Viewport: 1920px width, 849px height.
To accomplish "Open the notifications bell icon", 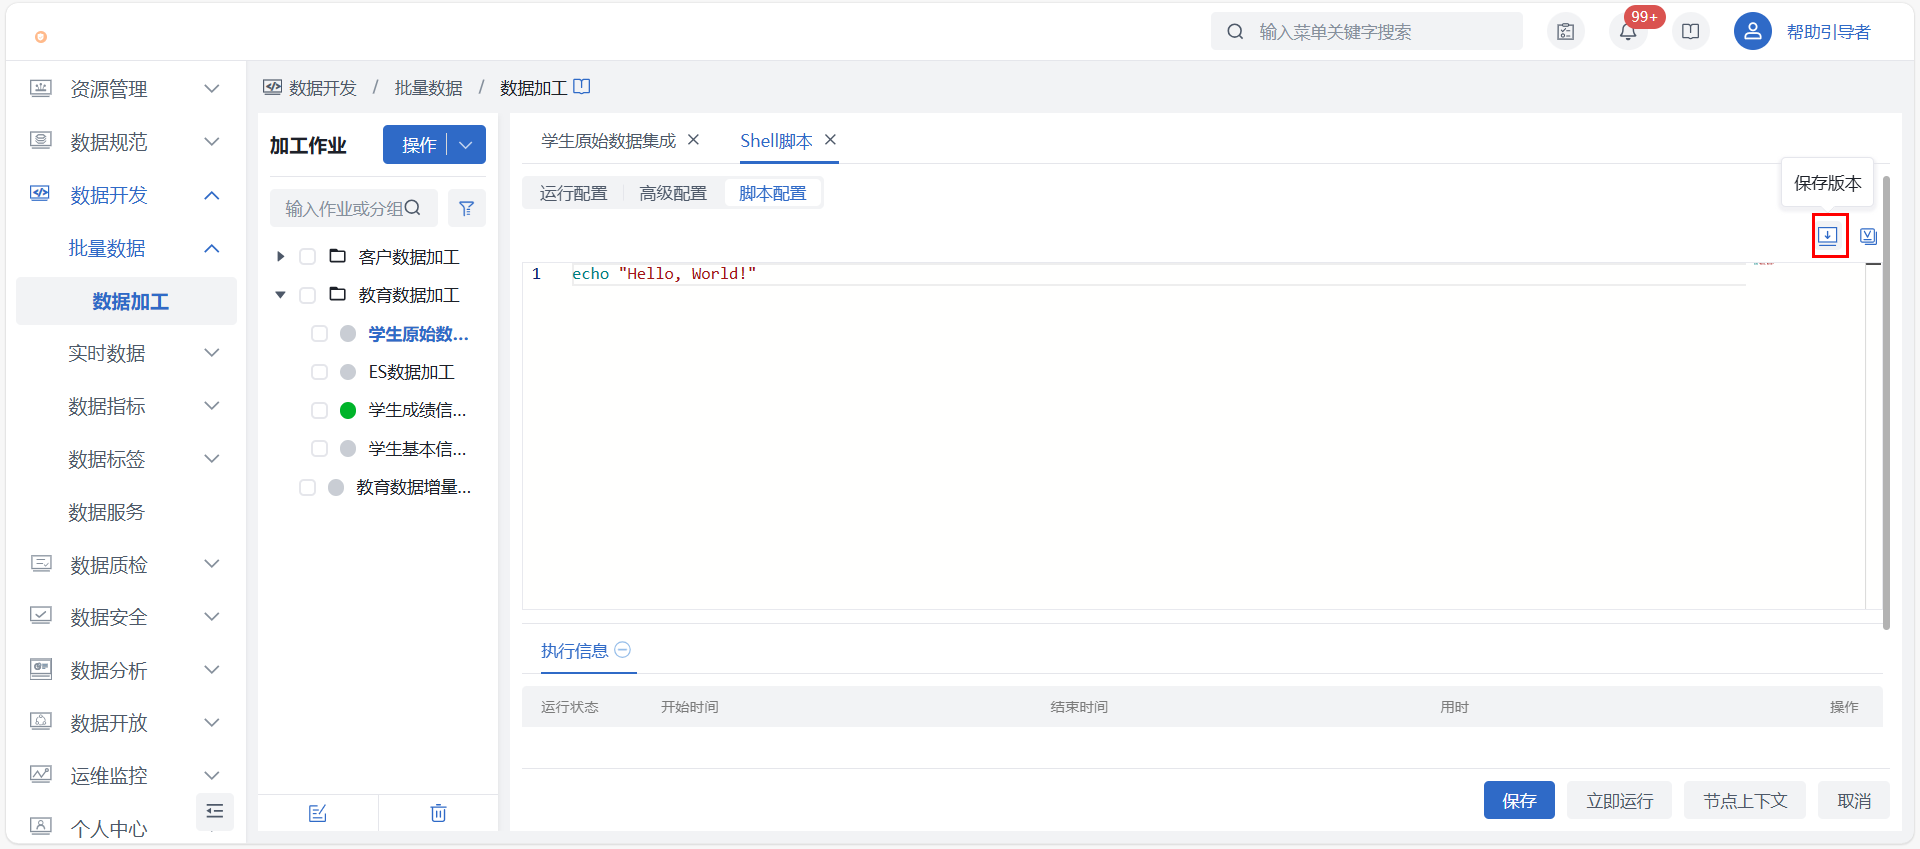I will tap(1628, 32).
